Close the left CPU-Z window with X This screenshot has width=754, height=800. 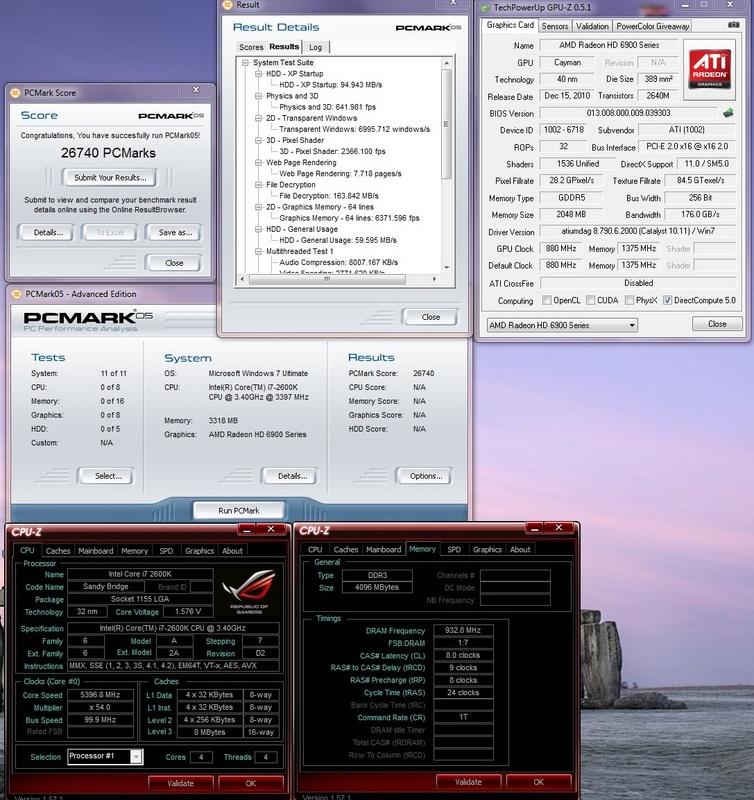(271, 530)
